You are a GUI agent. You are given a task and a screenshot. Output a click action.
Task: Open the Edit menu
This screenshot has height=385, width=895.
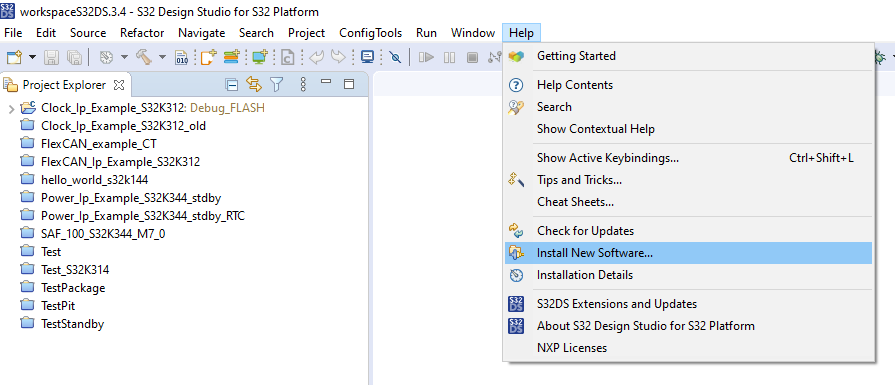[46, 33]
